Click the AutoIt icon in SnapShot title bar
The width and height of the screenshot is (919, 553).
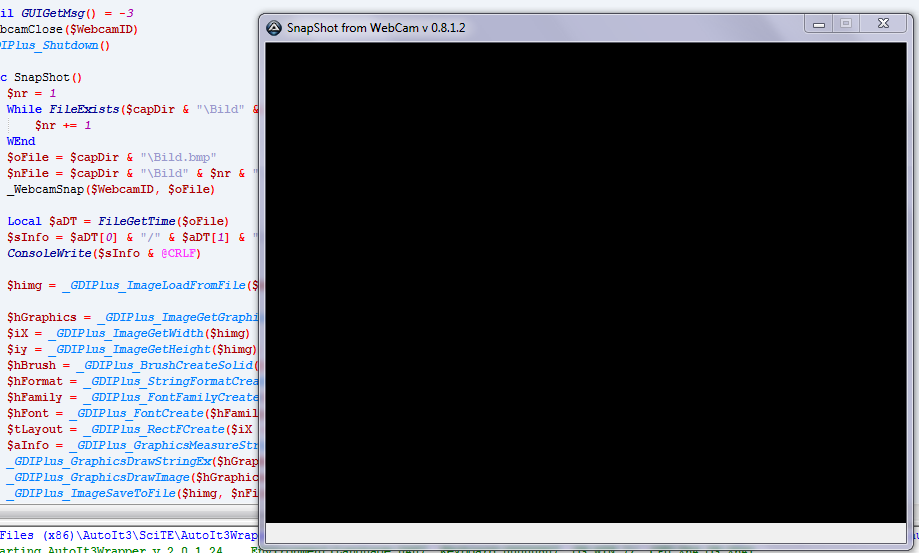[274, 28]
